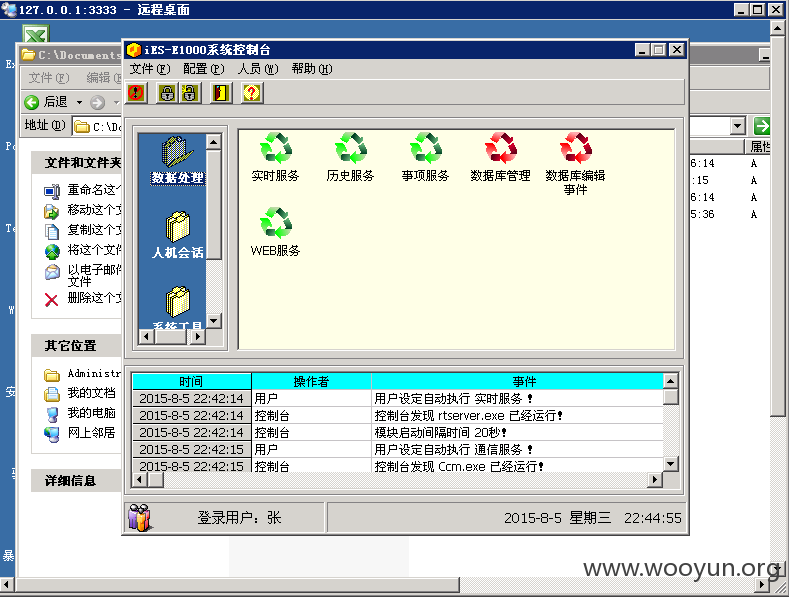
Task: Click 重命名 task icon in Explorer panel
Action: pos(51,191)
